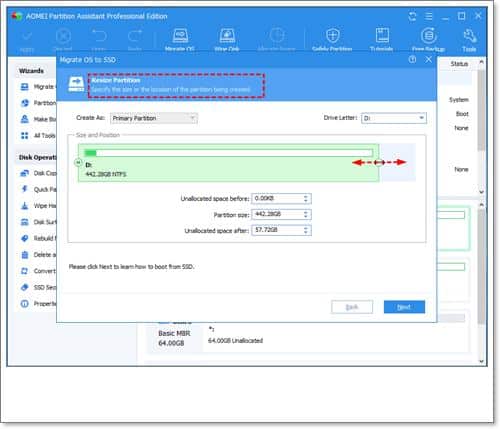Click the Back button
Image resolution: width=500 pixels, height=429 pixels.
point(352,307)
